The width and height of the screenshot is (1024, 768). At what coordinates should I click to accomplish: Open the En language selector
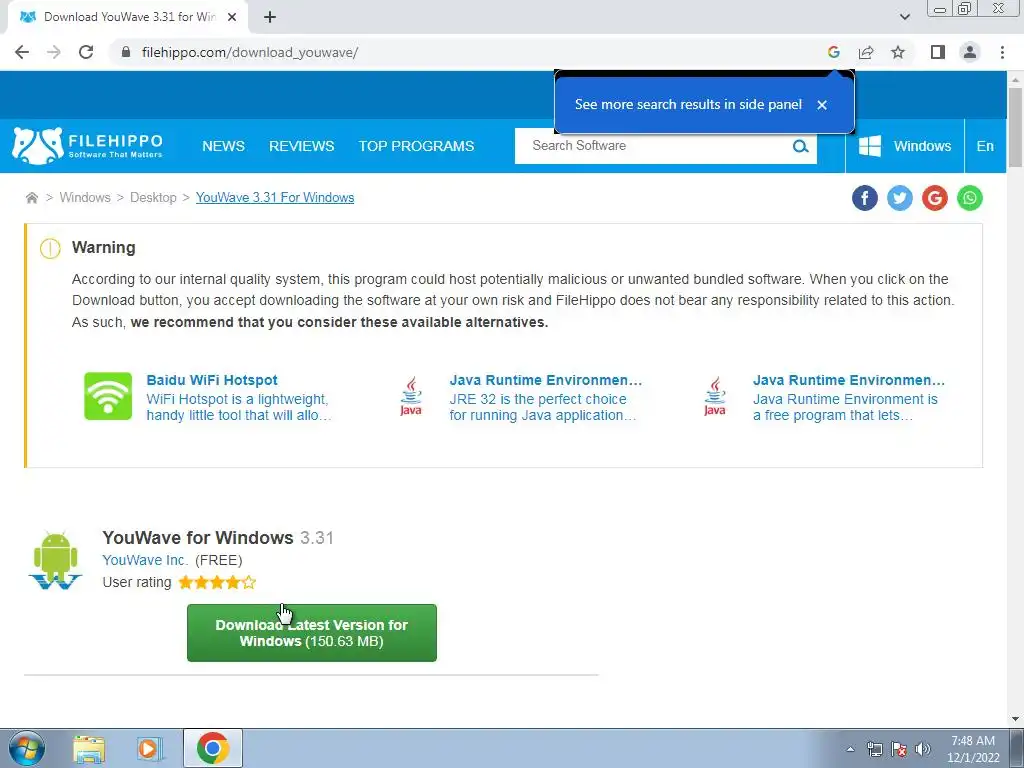coord(985,146)
